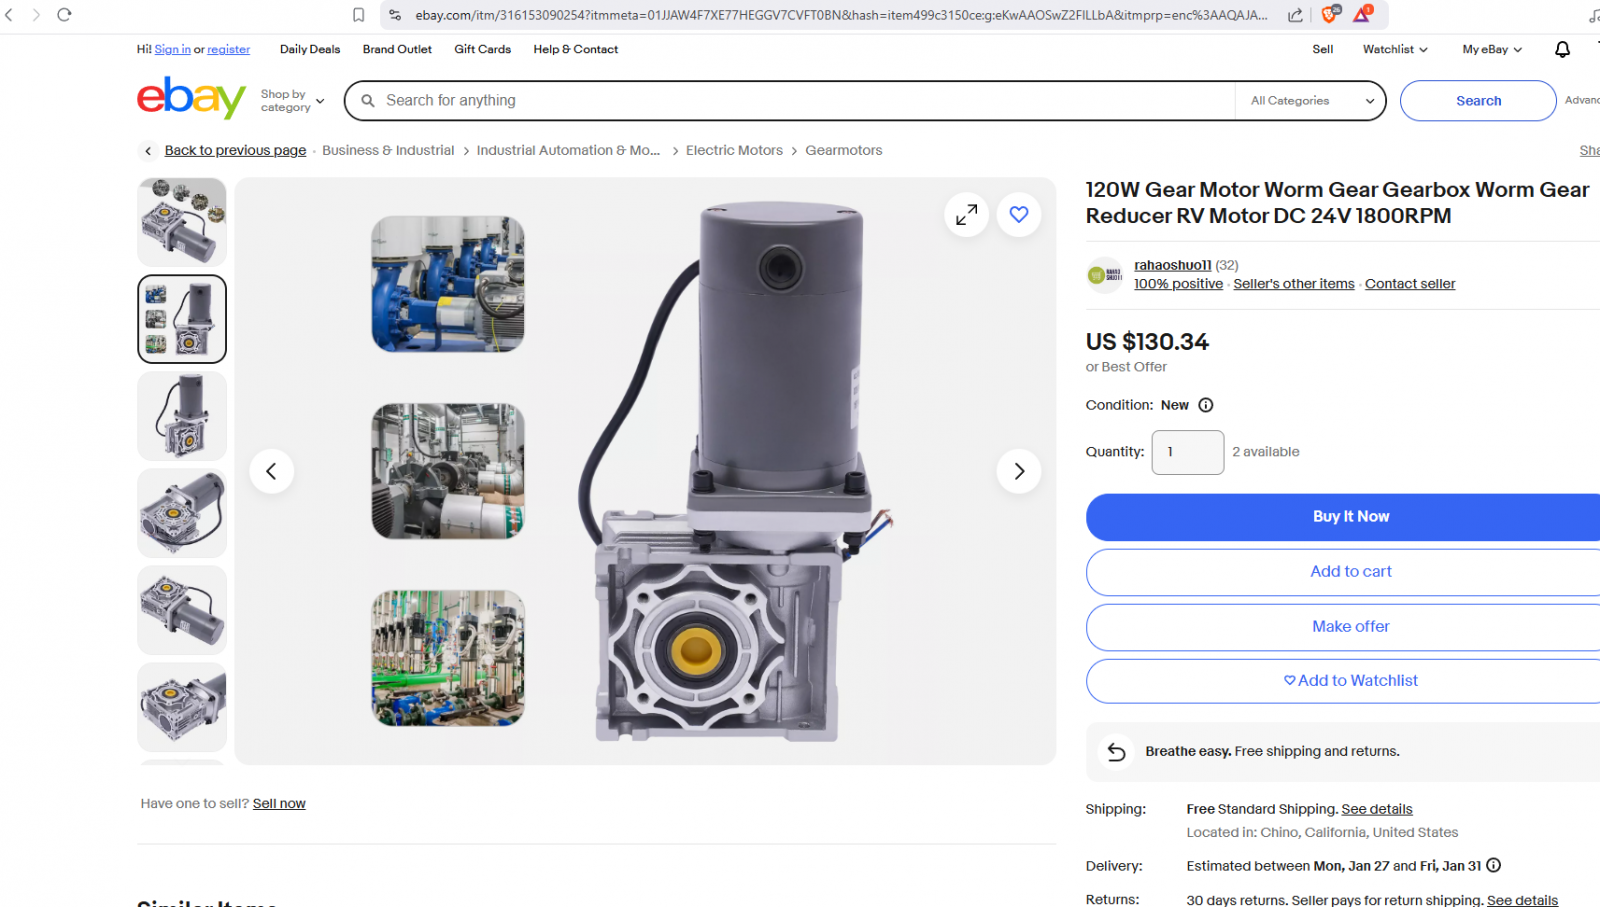Go to previous product image arrow
This screenshot has width=1600, height=907.
coord(271,471)
